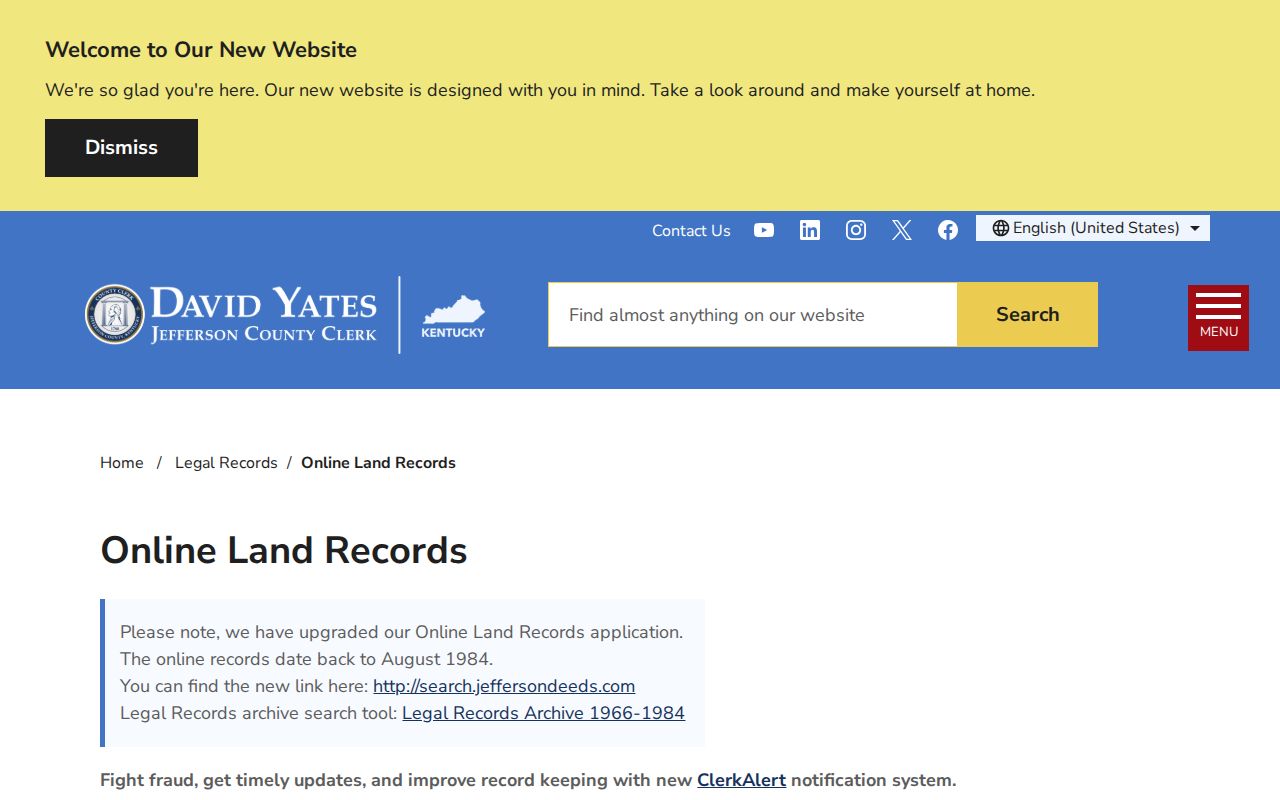The height and width of the screenshot is (800, 1280).
Task: Click the Welcome to Our New Website heading
Action: pos(201,50)
